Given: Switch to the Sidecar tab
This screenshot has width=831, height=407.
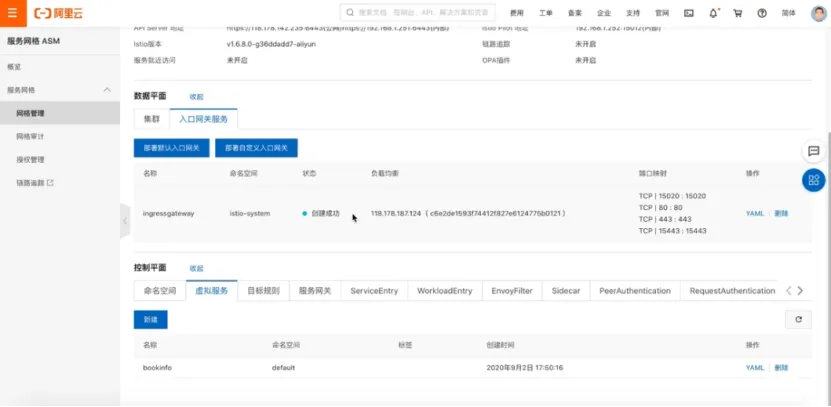Looking at the screenshot, I should [566, 291].
